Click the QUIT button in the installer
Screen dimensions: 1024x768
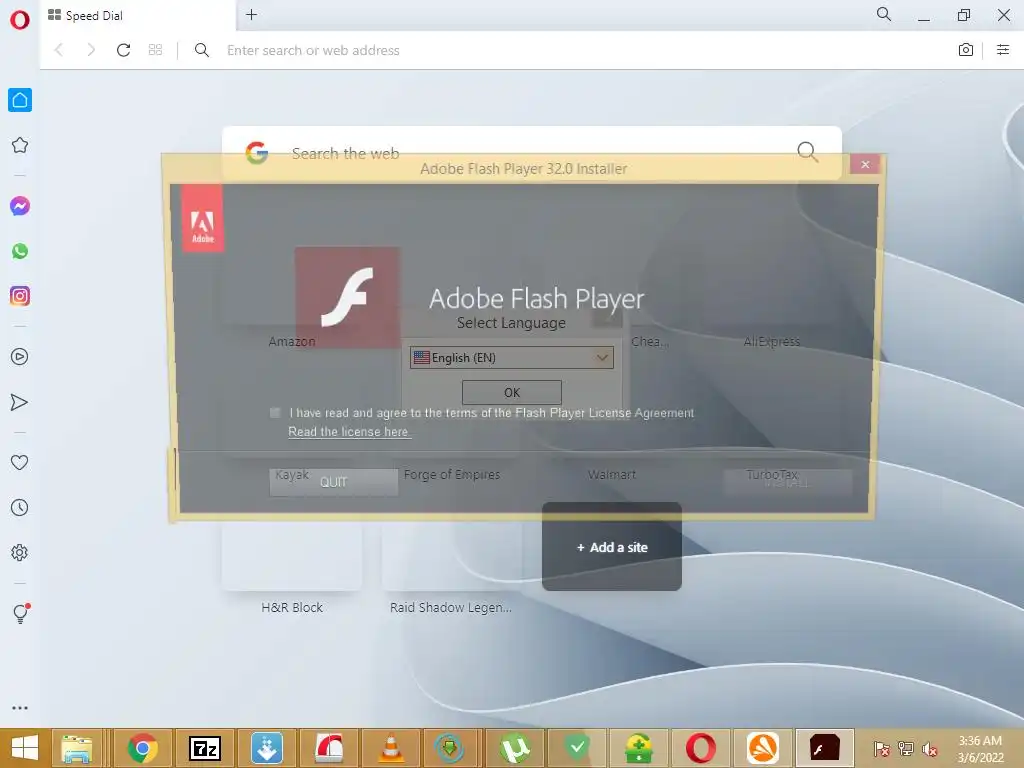coord(333,482)
